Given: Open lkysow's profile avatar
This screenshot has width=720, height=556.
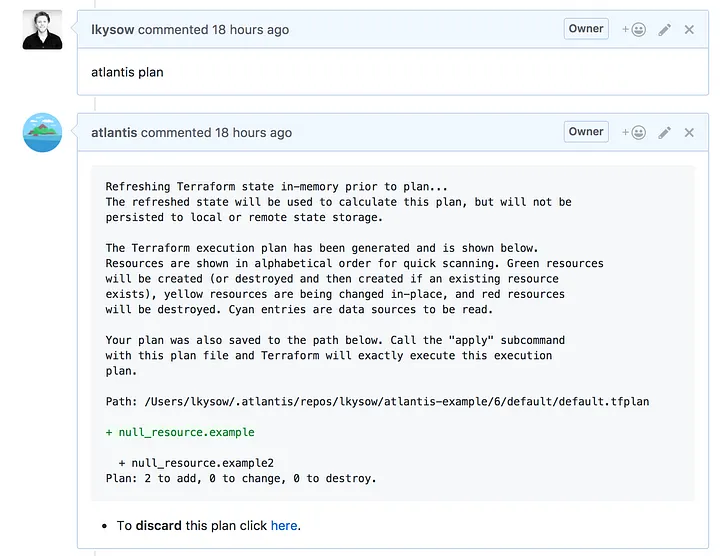Looking at the screenshot, I should point(42,30).
